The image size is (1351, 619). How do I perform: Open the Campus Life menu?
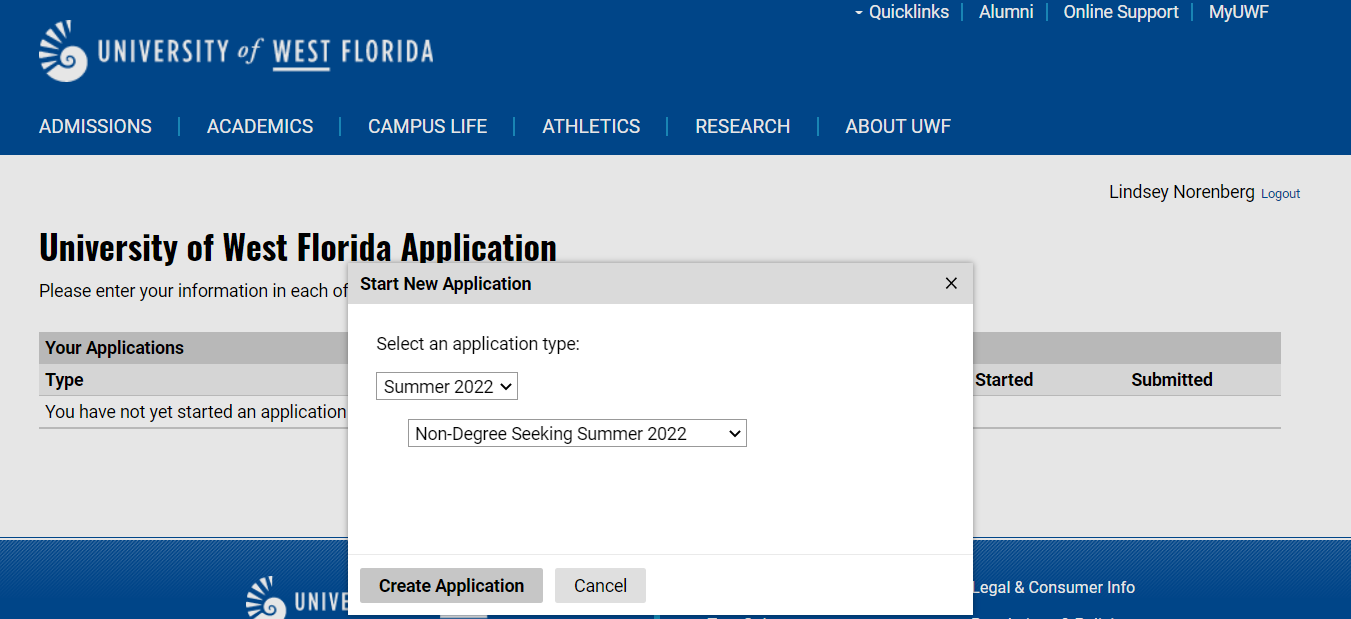tap(427, 126)
